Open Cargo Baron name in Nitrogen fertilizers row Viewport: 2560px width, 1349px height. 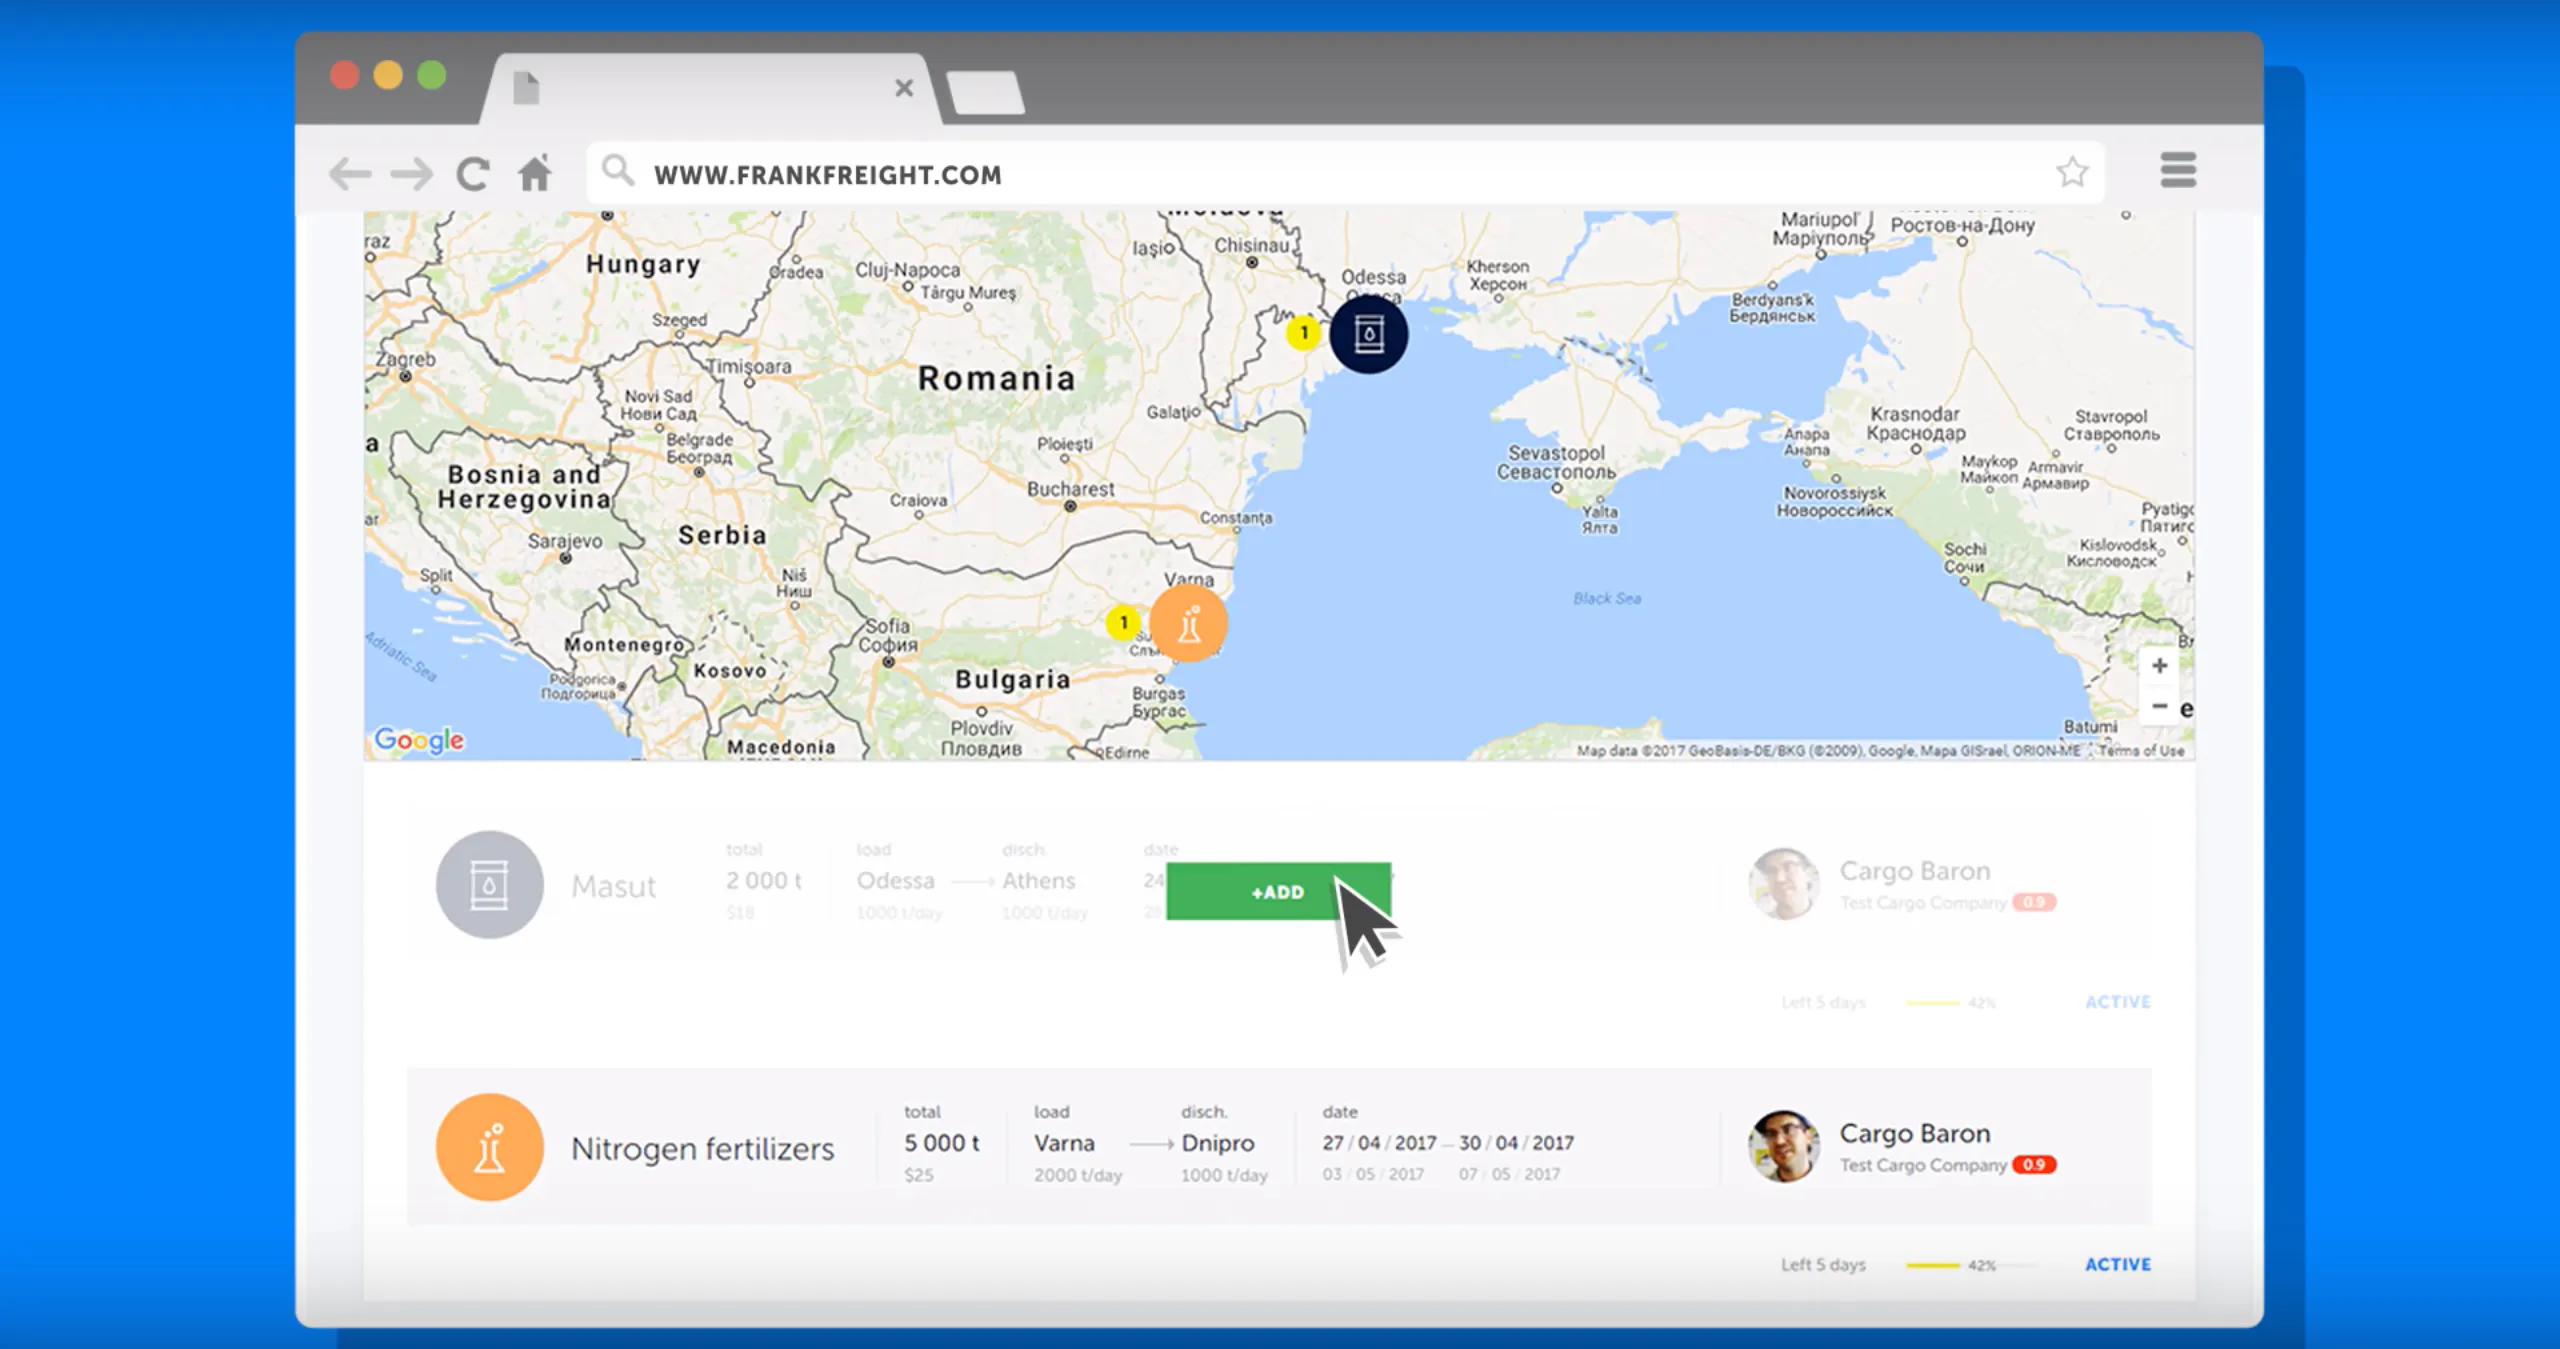[x=1915, y=1133]
